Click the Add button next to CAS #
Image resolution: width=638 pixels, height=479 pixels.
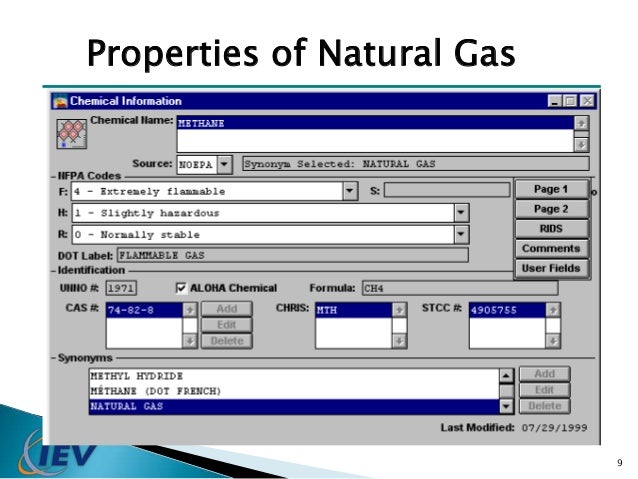coord(227,309)
